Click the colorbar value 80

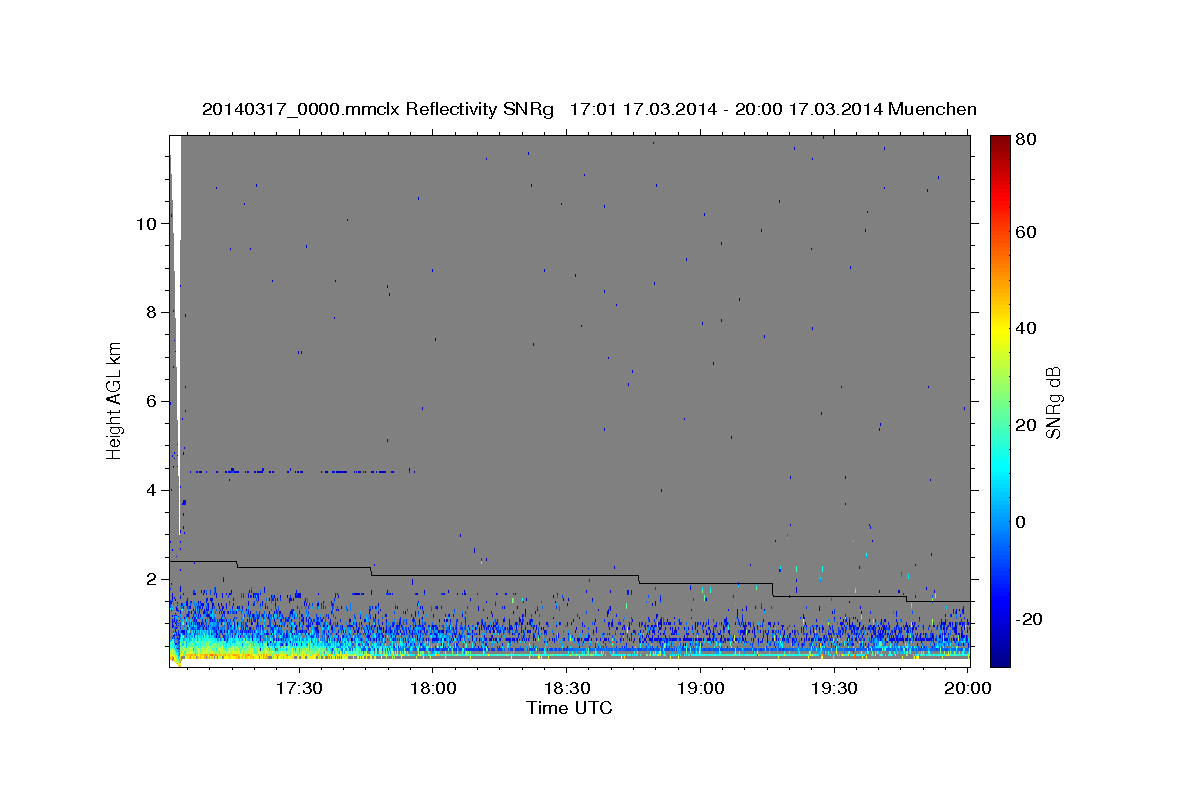(1025, 139)
